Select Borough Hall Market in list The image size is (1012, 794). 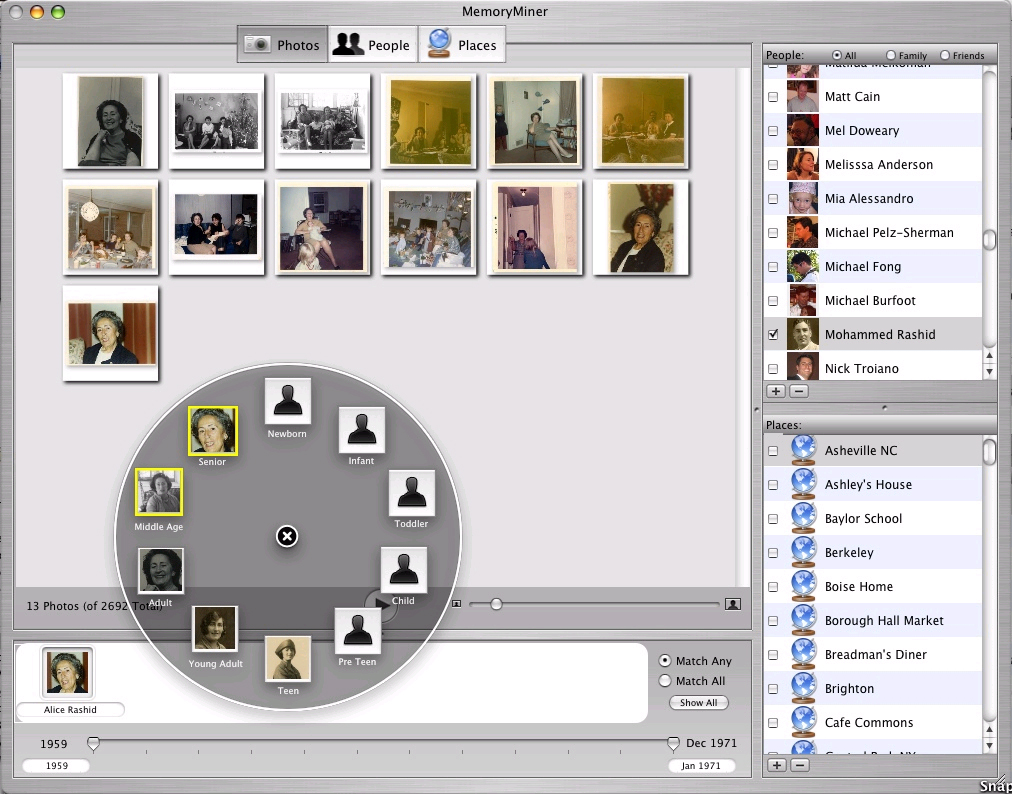tap(873, 620)
